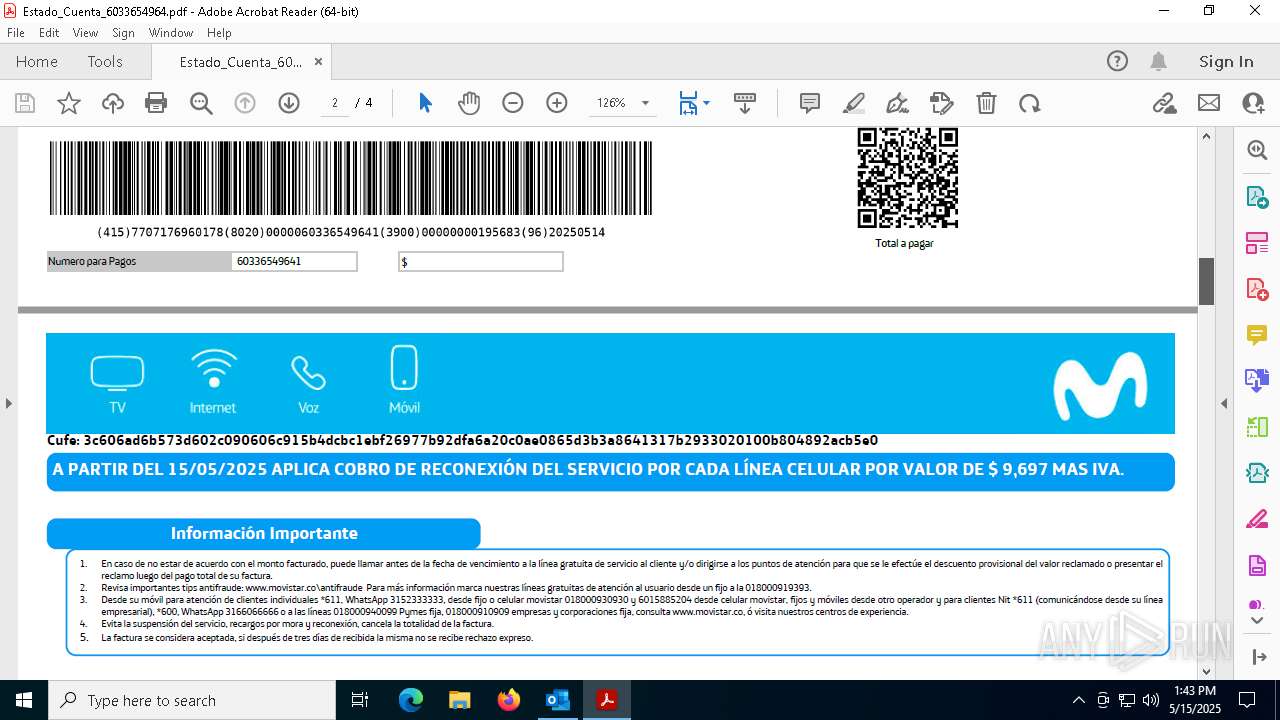Click the Sign In button
The height and width of the screenshot is (720, 1280).
coord(1226,62)
